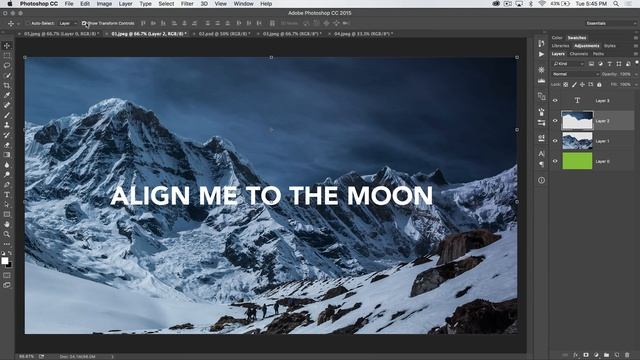Image resolution: width=640 pixels, height=360 pixels.
Task: Select the History Brush tool
Action: point(7,135)
